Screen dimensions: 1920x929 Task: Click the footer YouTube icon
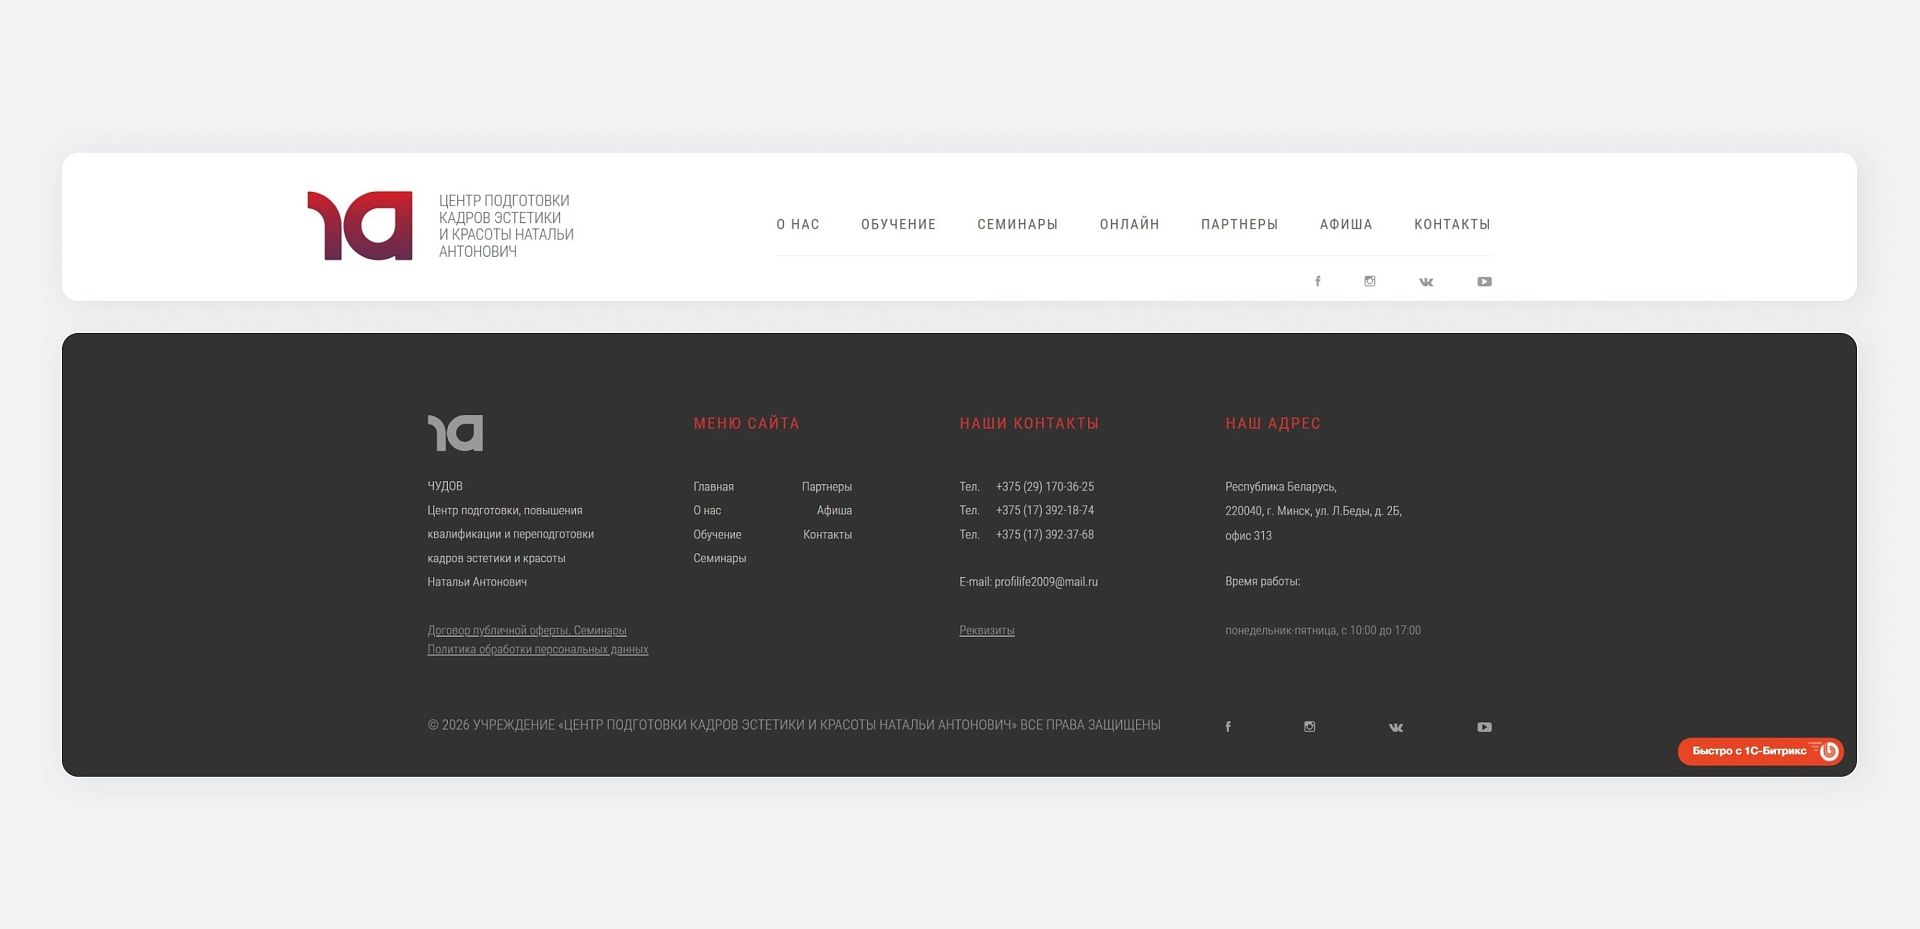pyautogui.click(x=1484, y=727)
